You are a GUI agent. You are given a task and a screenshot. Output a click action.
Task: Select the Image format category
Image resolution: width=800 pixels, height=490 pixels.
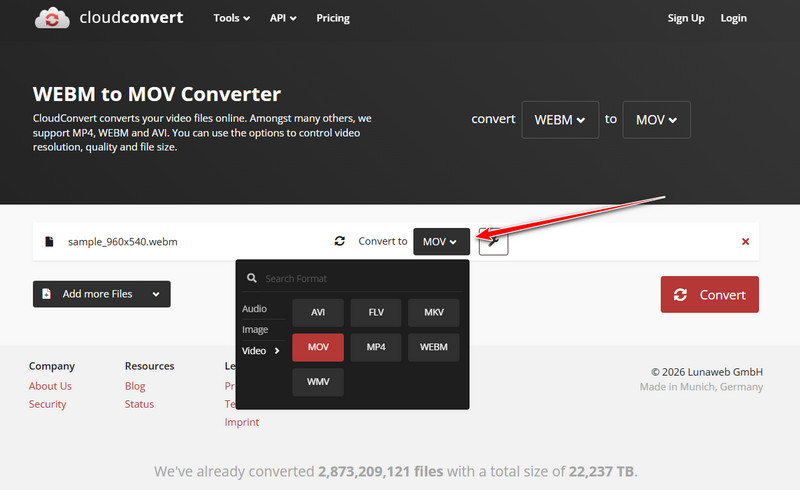(x=255, y=329)
